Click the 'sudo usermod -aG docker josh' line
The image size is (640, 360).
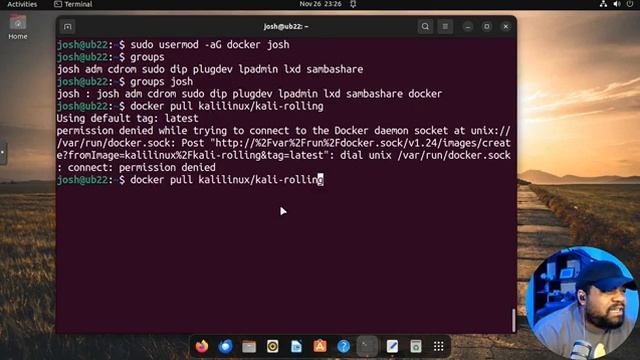click(x=173, y=44)
